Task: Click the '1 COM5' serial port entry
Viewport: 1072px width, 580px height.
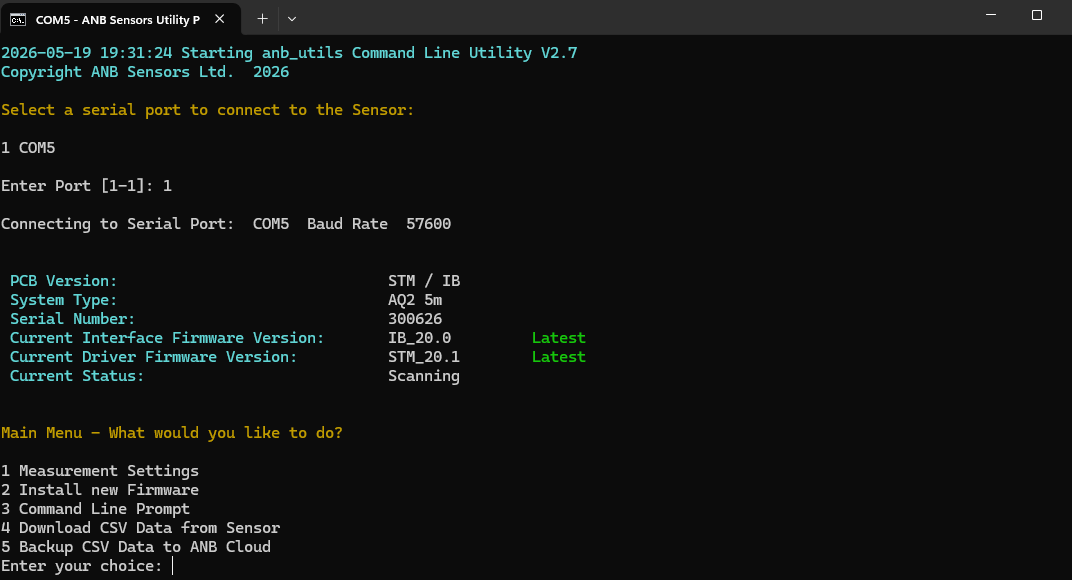Action: [28, 148]
